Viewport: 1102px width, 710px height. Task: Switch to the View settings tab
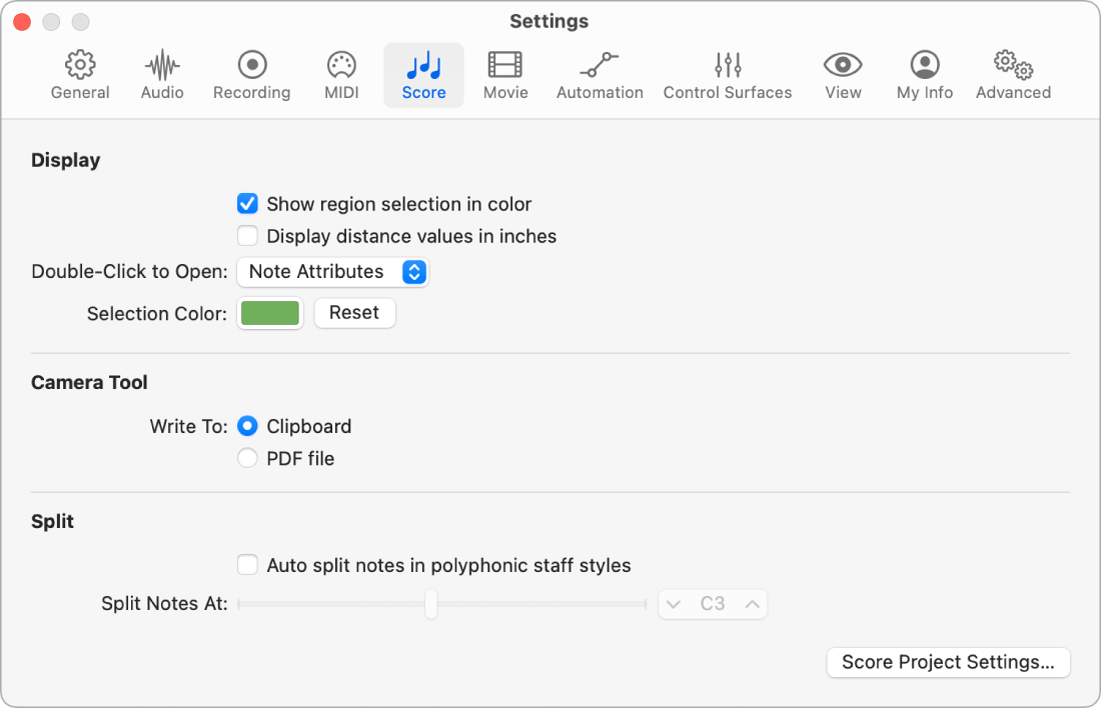coord(842,74)
